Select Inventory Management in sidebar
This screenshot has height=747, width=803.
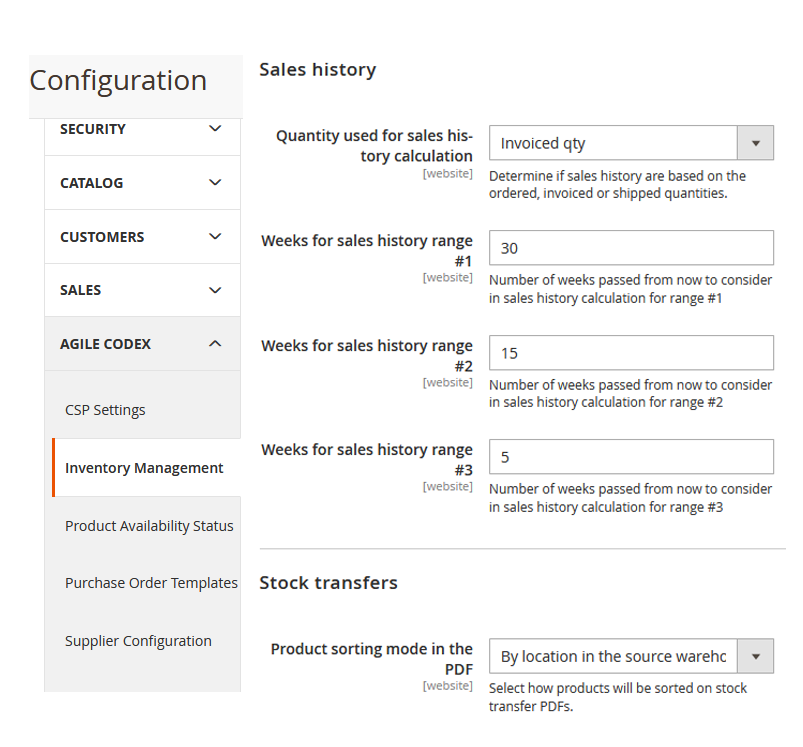coord(144,467)
